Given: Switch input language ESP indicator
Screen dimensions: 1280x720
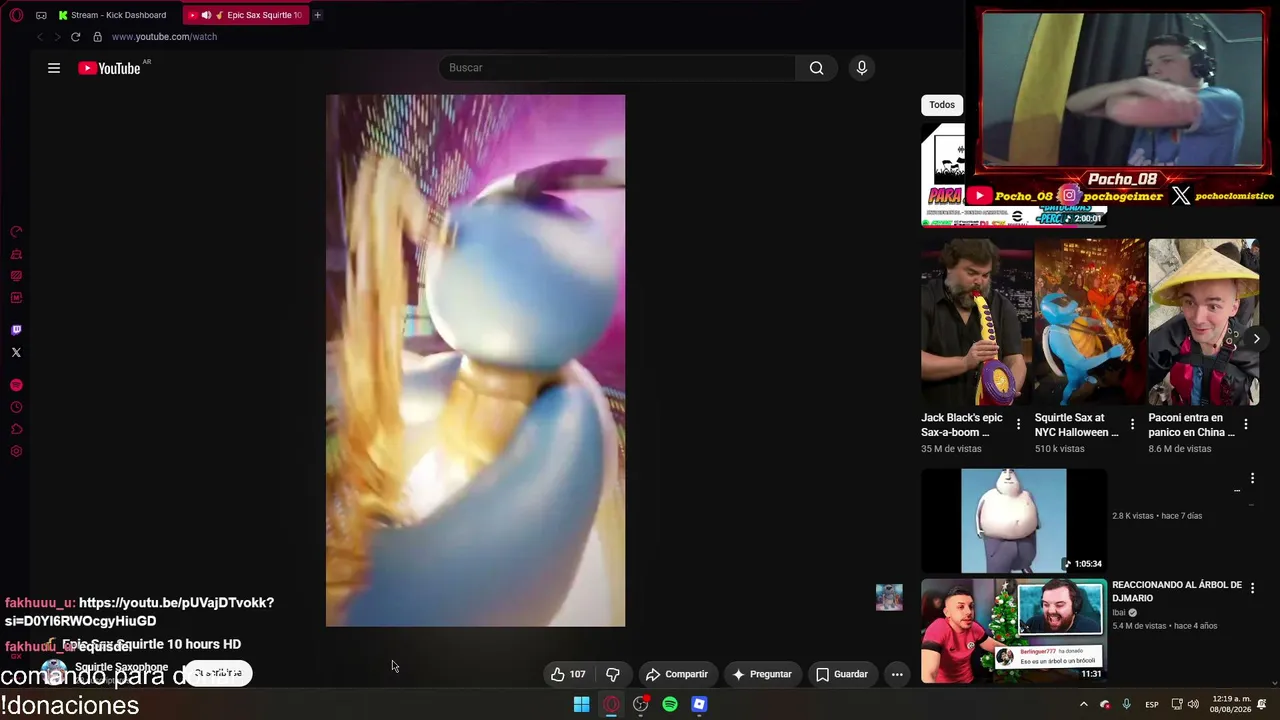Looking at the screenshot, I should (1152, 704).
